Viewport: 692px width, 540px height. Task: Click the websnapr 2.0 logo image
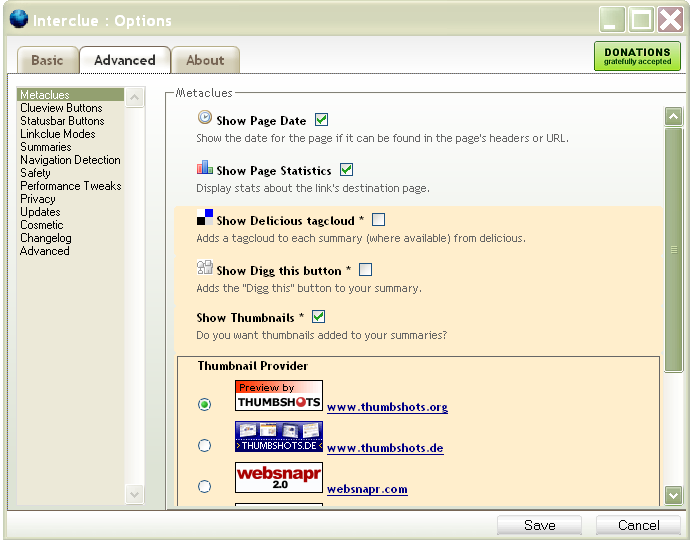click(279, 477)
